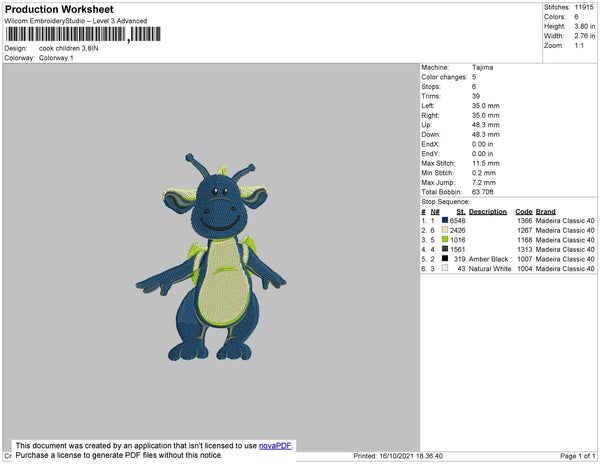Select the Amber Black description row

(490, 259)
